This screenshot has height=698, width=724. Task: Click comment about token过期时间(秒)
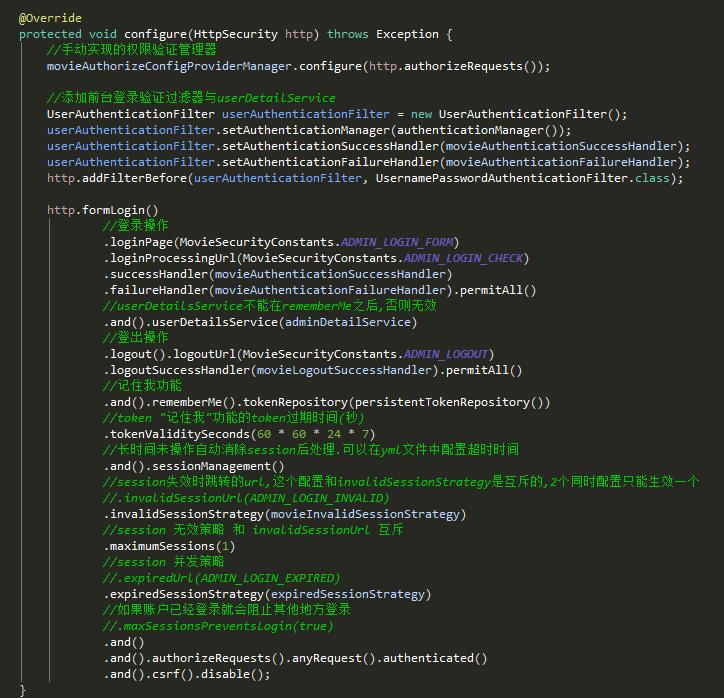[x=233, y=418]
